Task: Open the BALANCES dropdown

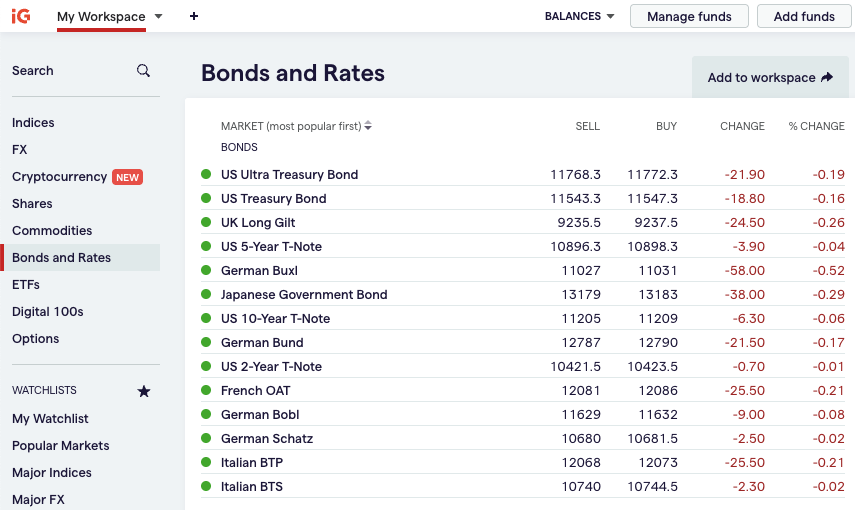Action: pos(580,16)
